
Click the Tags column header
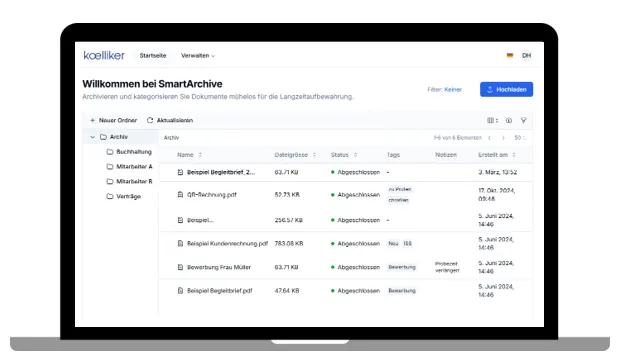point(393,155)
